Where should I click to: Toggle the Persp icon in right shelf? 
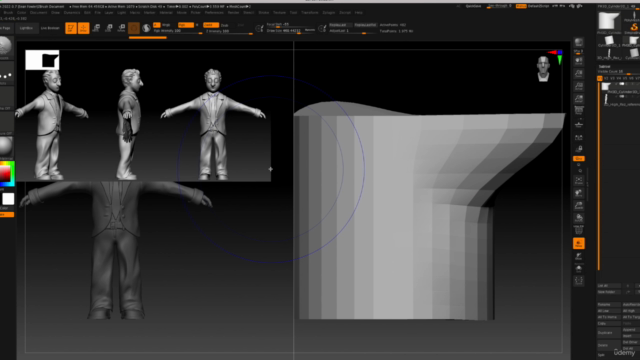tap(578, 110)
